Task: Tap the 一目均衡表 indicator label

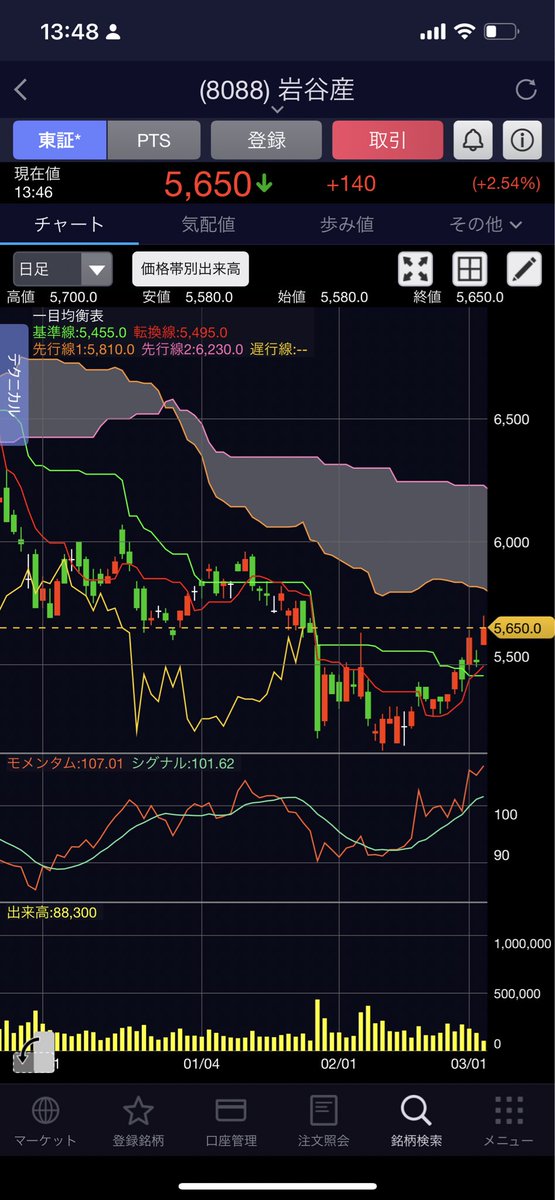Action: coord(66,317)
